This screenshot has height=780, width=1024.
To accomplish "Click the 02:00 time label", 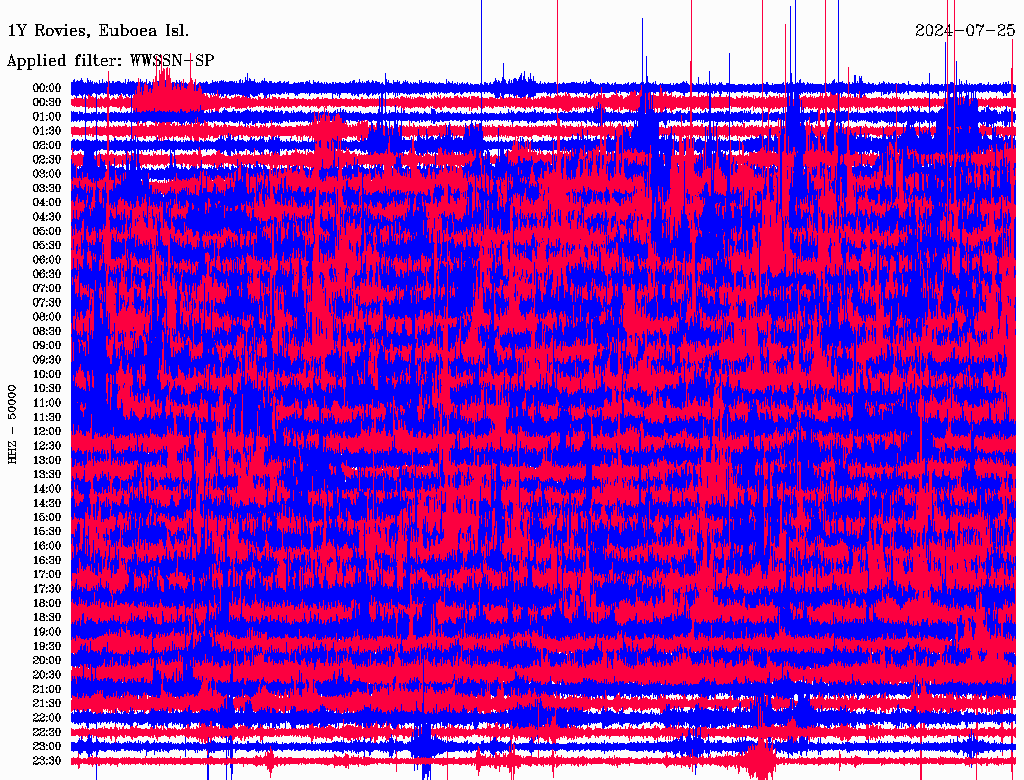I will pos(47,145).
